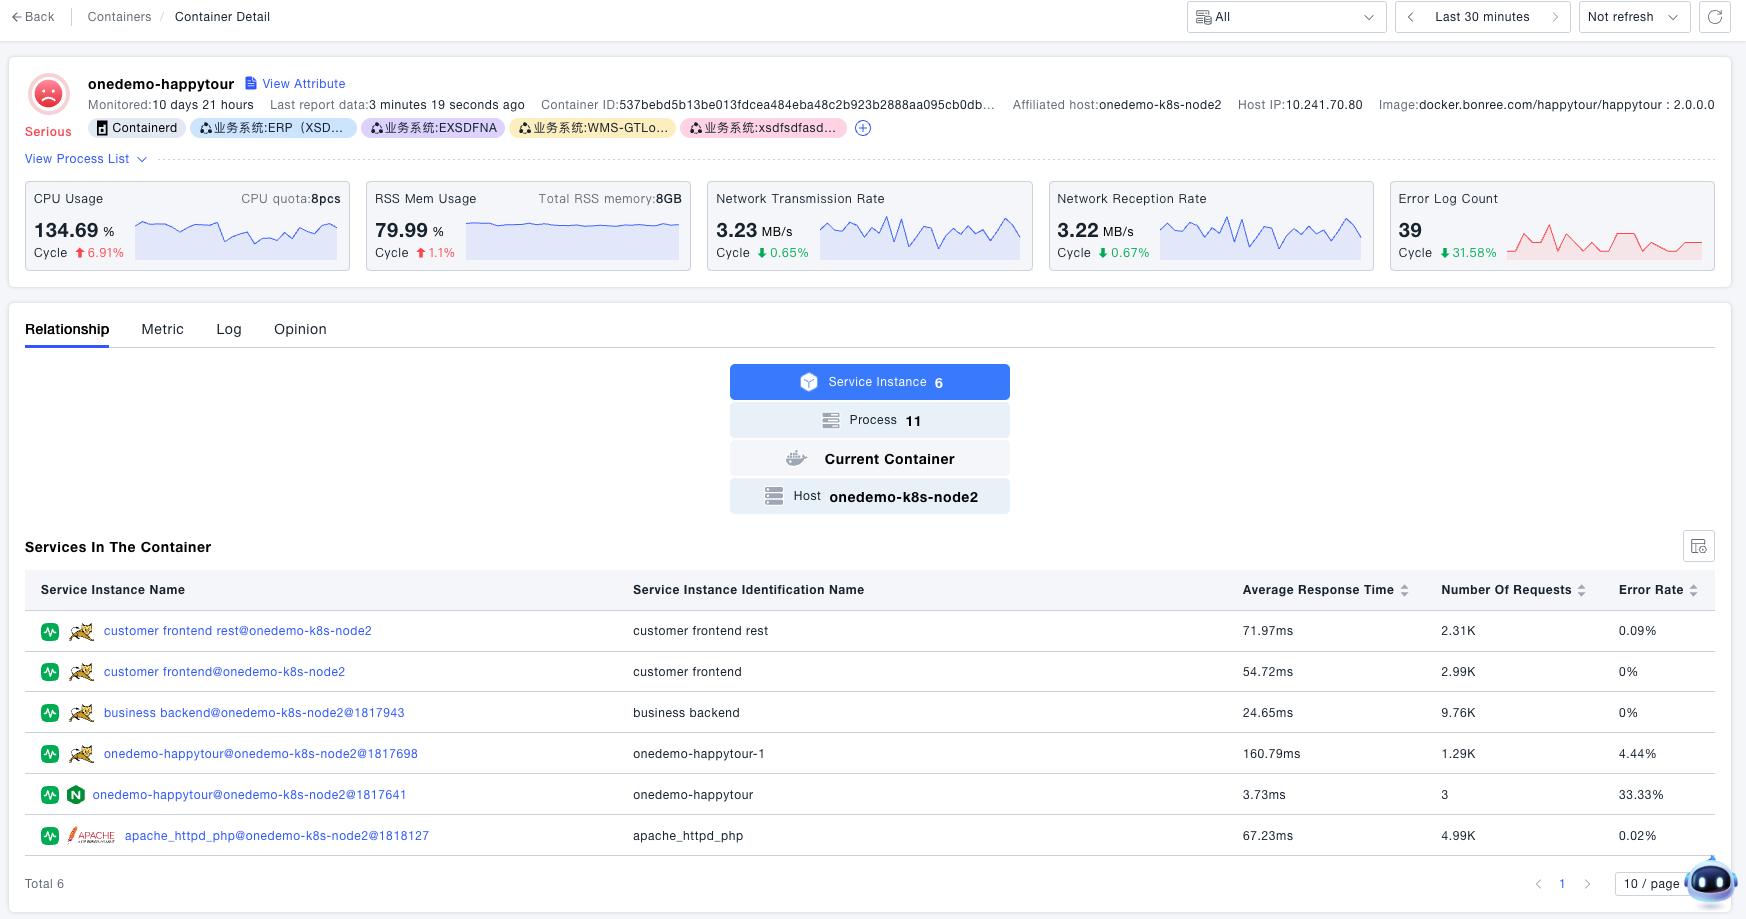This screenshot has width=1746, height=919.
Task: Click the Apache logo icon in table
Action: tap(92, 836)
